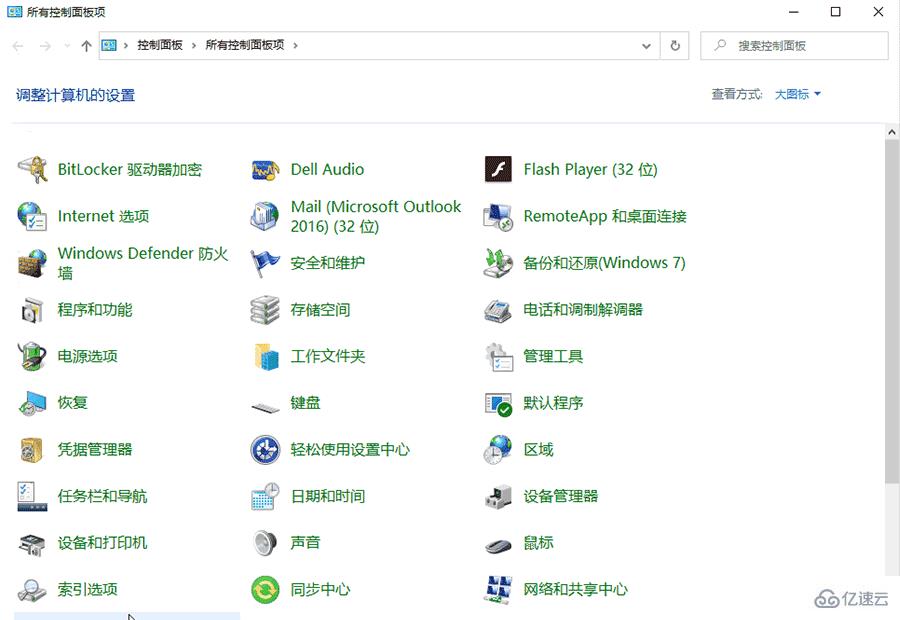Click the scrollbar up arrow
Viewport: 900px width, 620px height.
[891, 132]
